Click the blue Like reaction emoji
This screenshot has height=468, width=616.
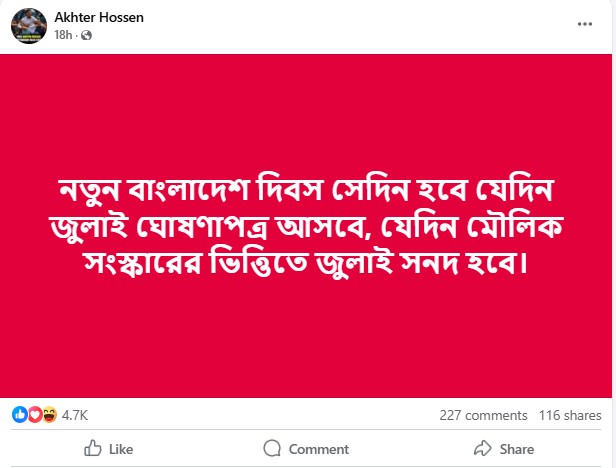point(20,414)
